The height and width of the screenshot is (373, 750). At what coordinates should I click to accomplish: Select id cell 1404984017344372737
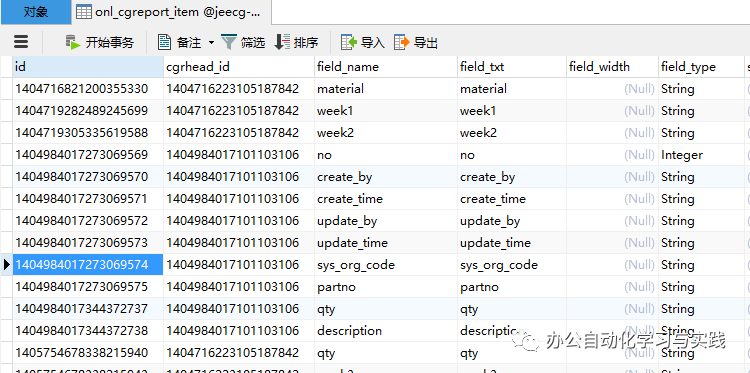pos(88,309)
